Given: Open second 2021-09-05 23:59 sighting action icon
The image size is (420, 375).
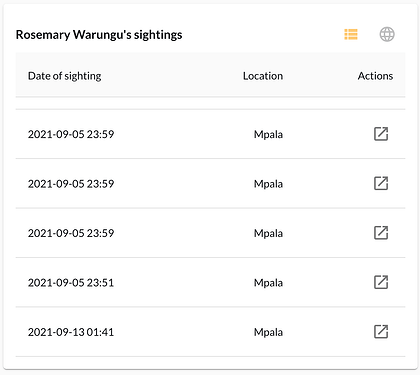Looking at the screenshot, I should pos(381,183).
